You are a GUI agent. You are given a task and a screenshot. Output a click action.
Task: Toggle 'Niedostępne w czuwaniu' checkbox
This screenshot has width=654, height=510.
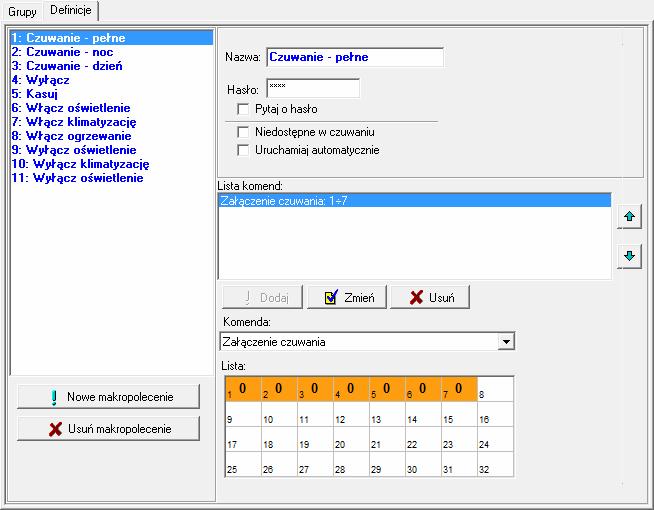243,132
